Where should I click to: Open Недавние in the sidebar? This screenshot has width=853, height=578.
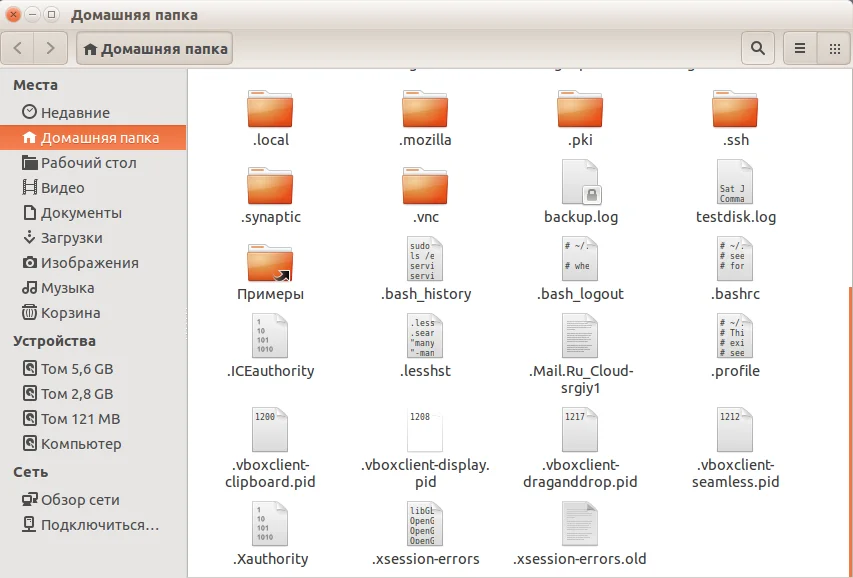(x=75, y=113)
